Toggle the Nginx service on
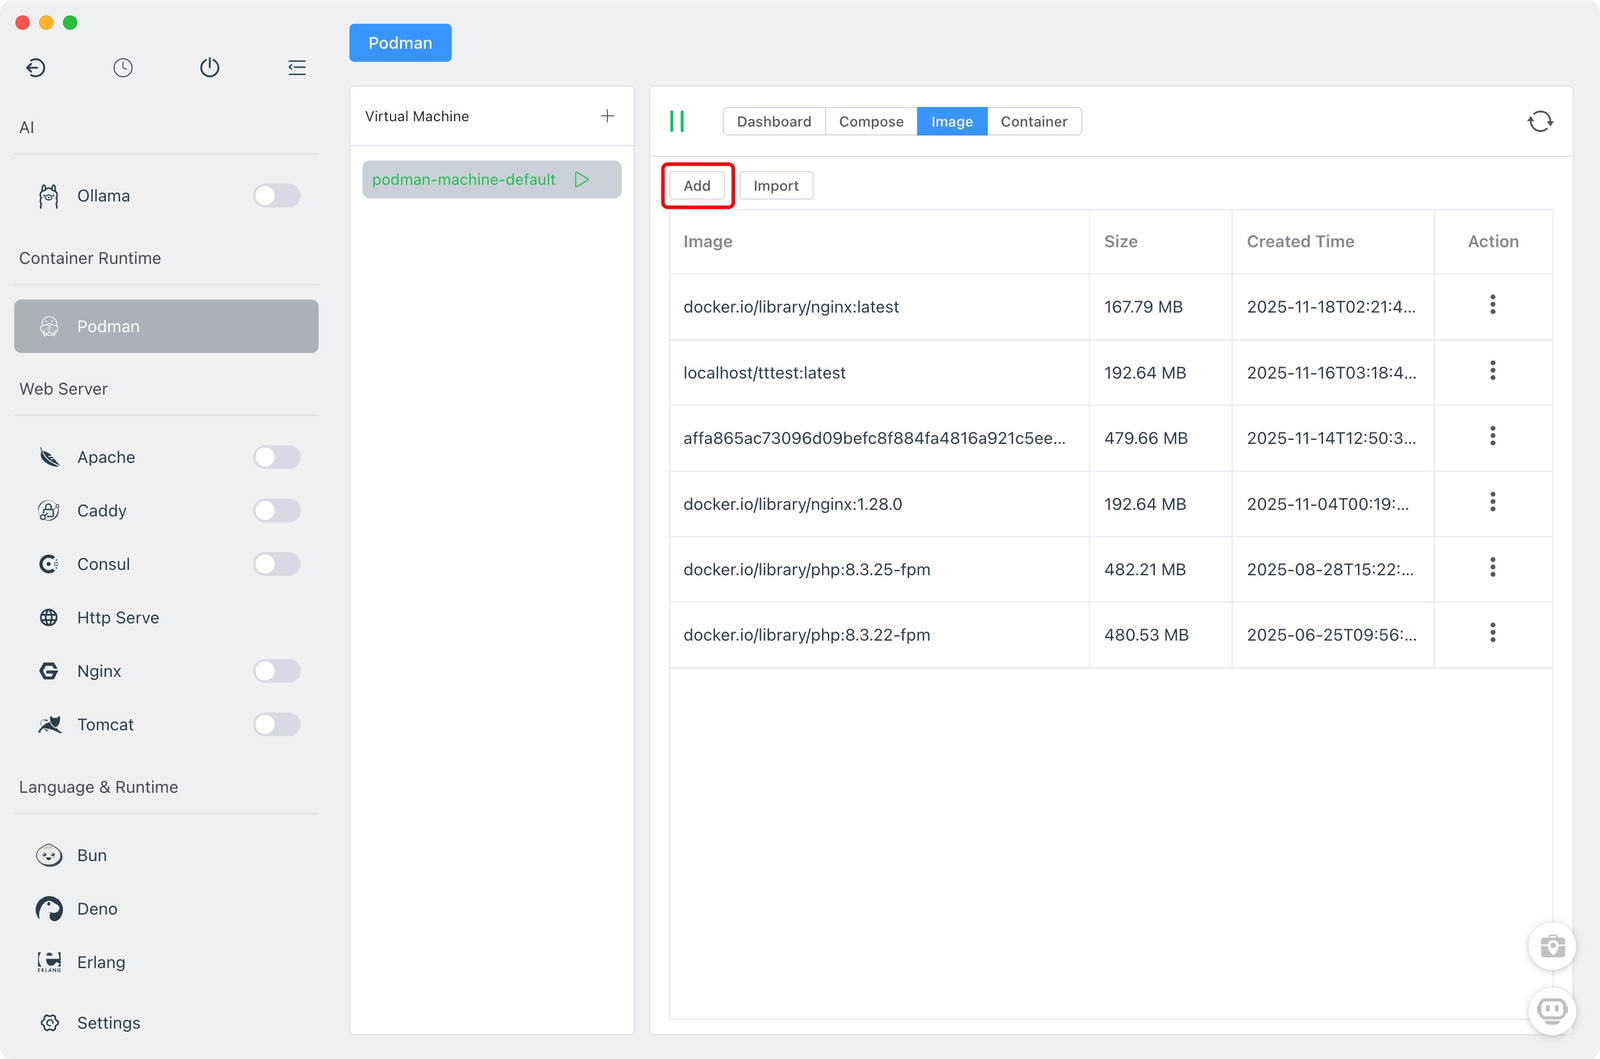 click(277, 671)
